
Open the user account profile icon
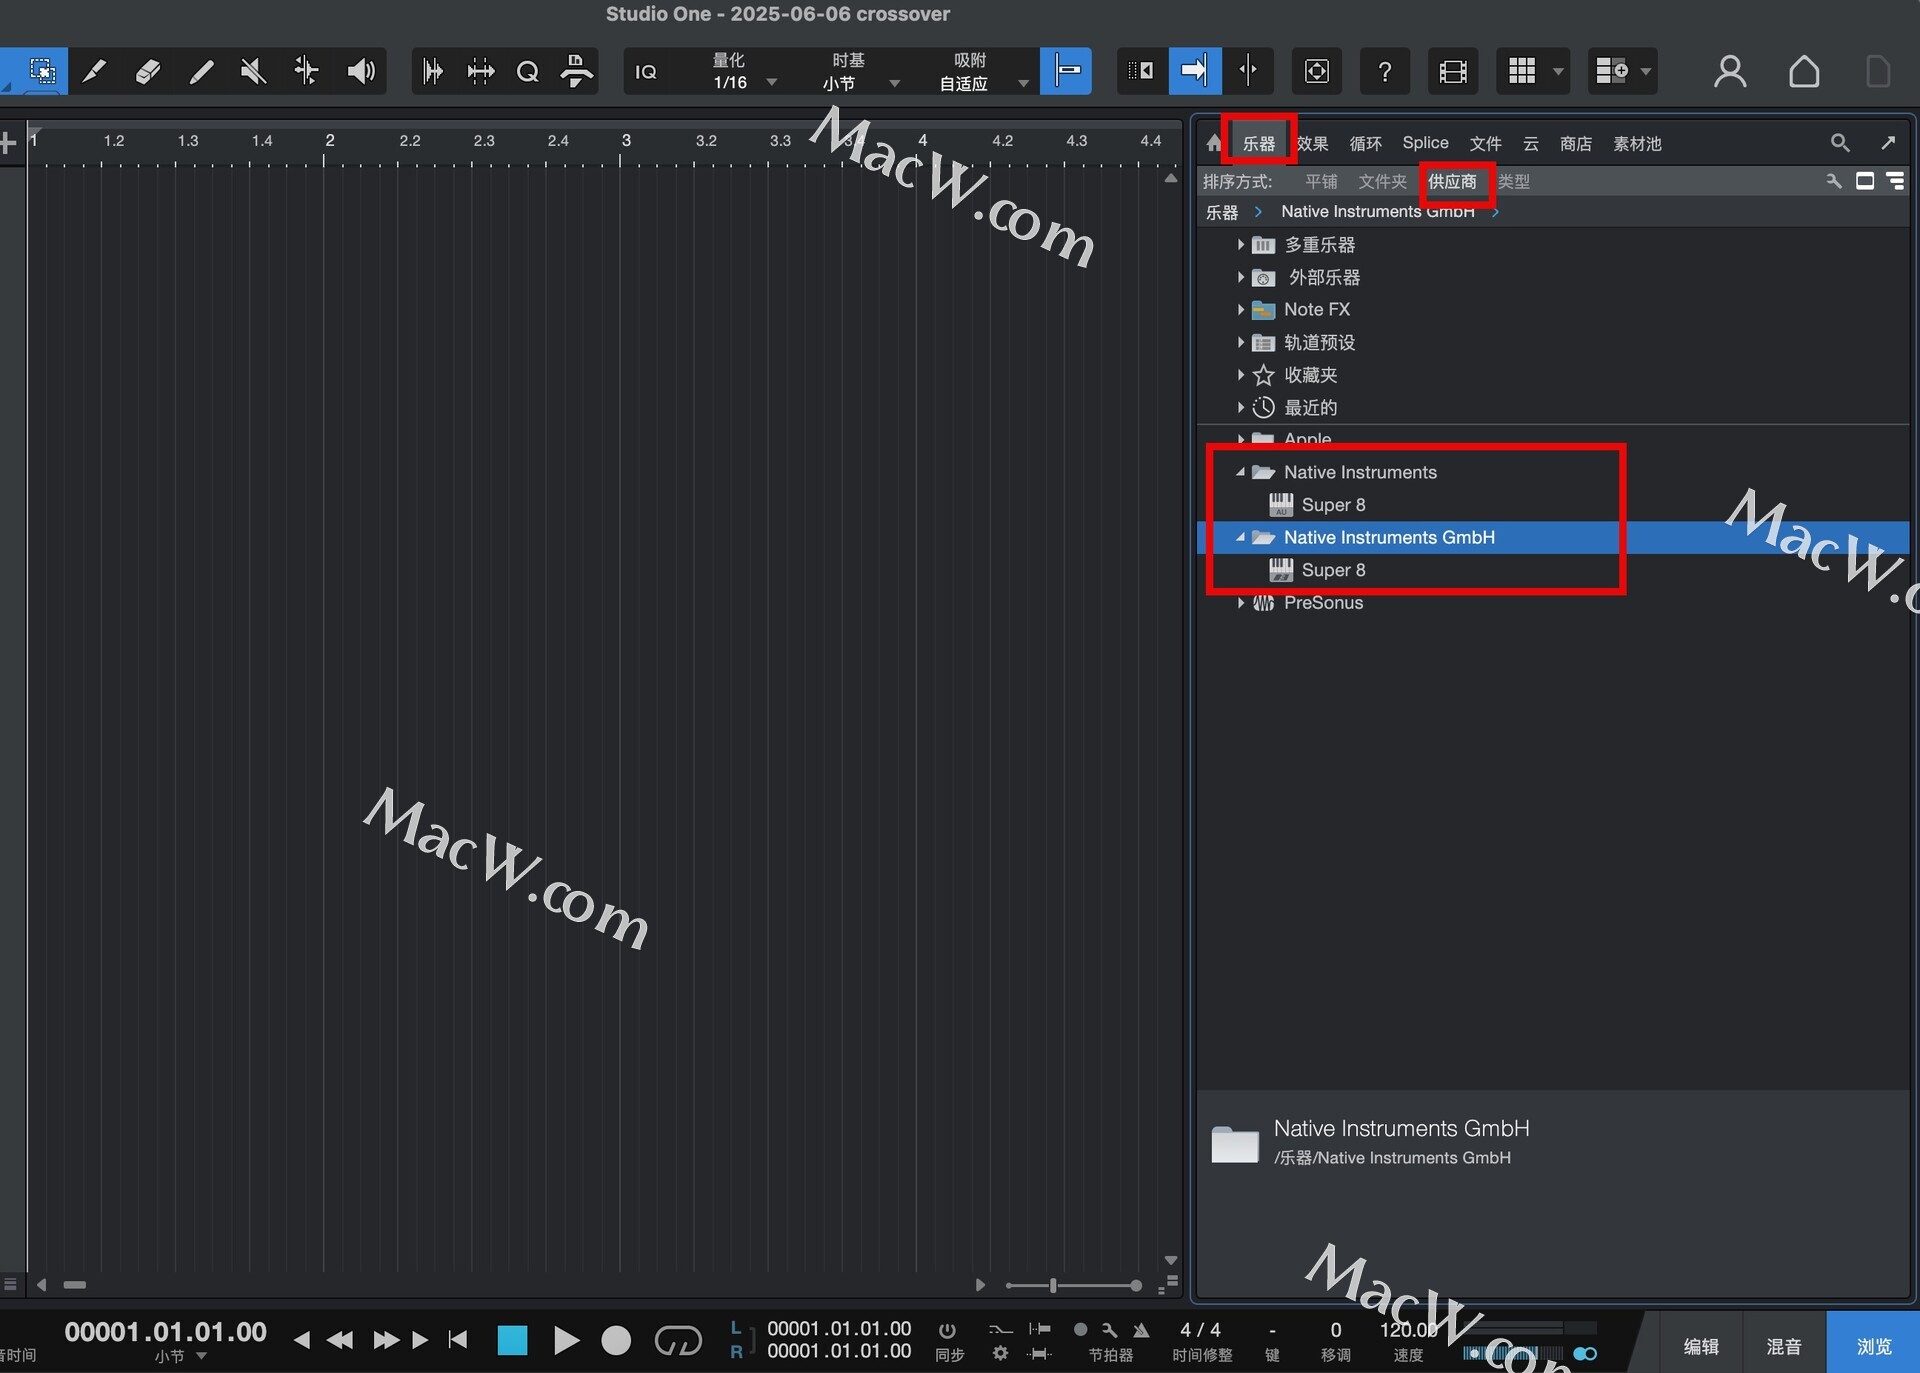click(x=1730, y=71)
